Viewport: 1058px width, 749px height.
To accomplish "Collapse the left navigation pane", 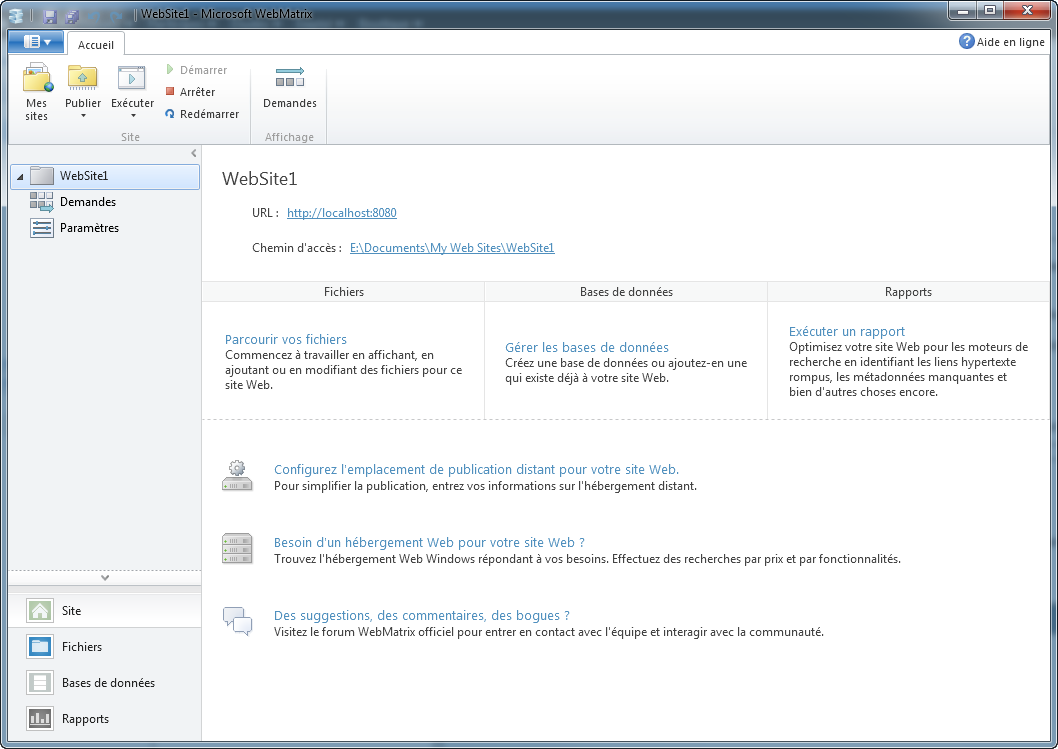I will tap(194, 153).
